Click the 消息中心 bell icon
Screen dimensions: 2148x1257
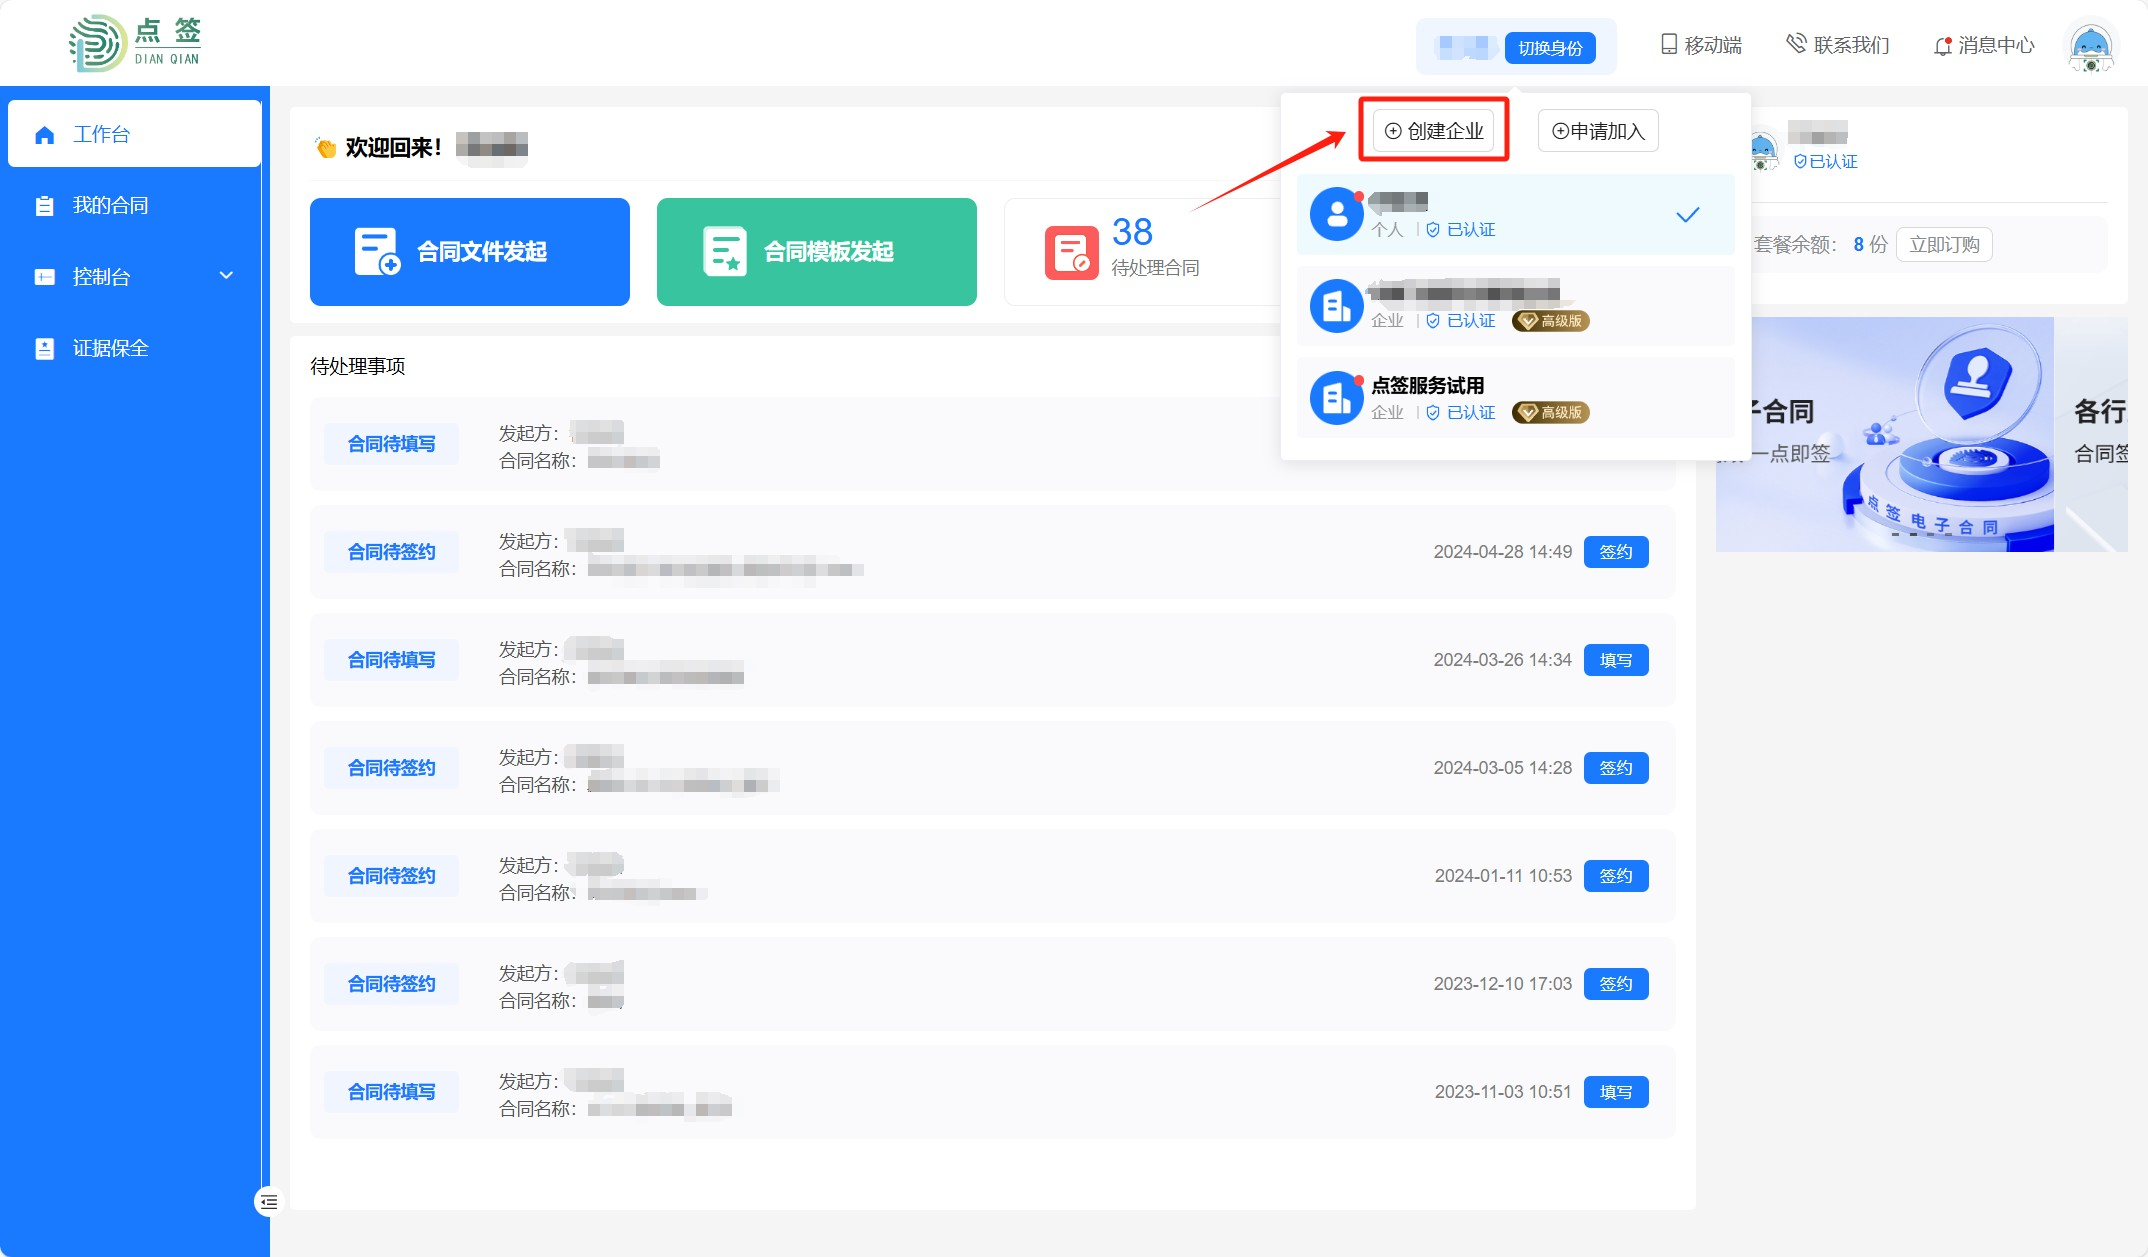(x=1942, y=46)
